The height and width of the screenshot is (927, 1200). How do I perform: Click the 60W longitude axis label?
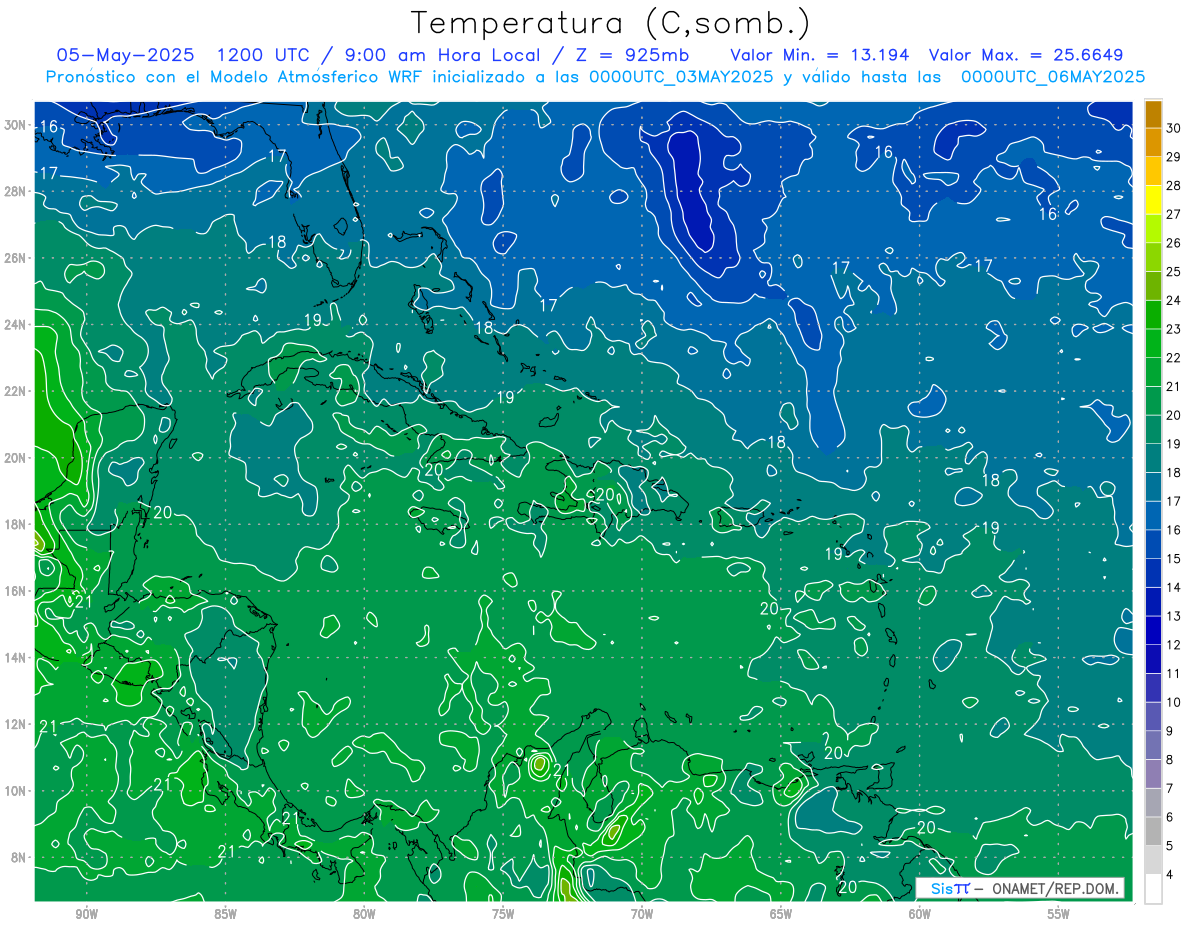pyautogui.click(x=920, y=914)
